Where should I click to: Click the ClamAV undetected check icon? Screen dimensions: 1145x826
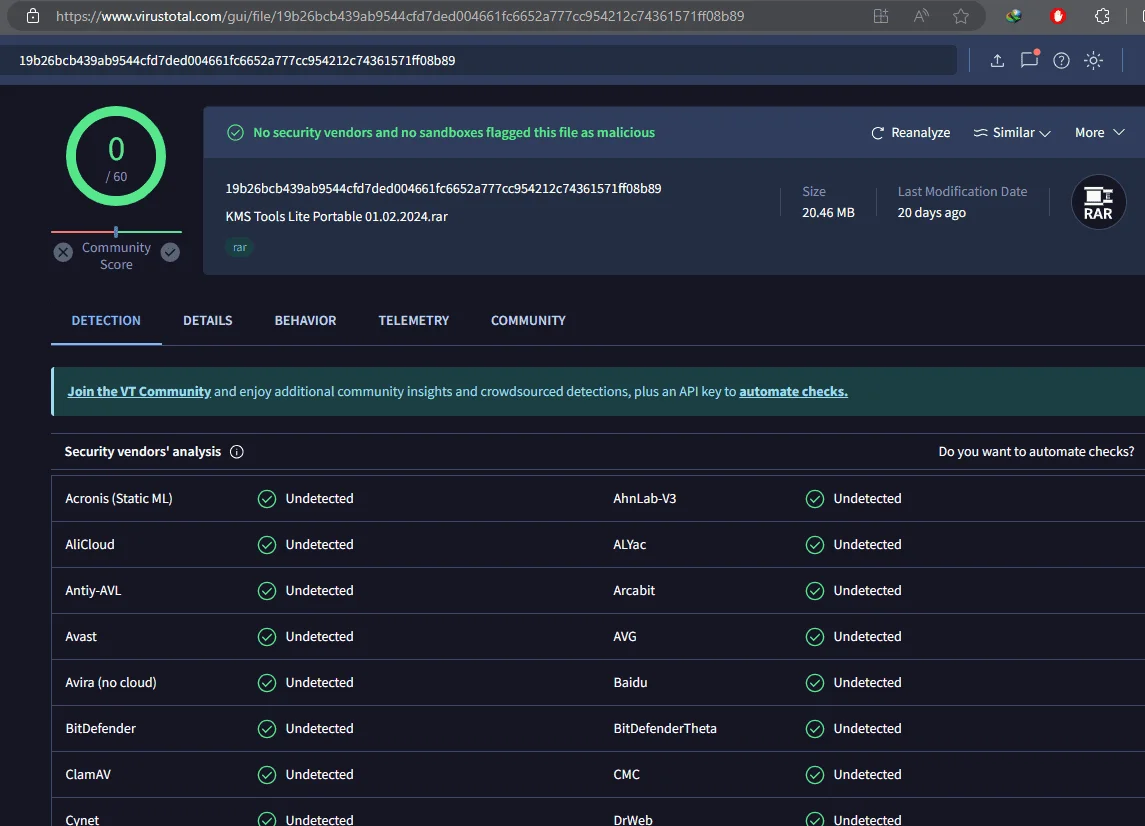(x=267, y=775)
